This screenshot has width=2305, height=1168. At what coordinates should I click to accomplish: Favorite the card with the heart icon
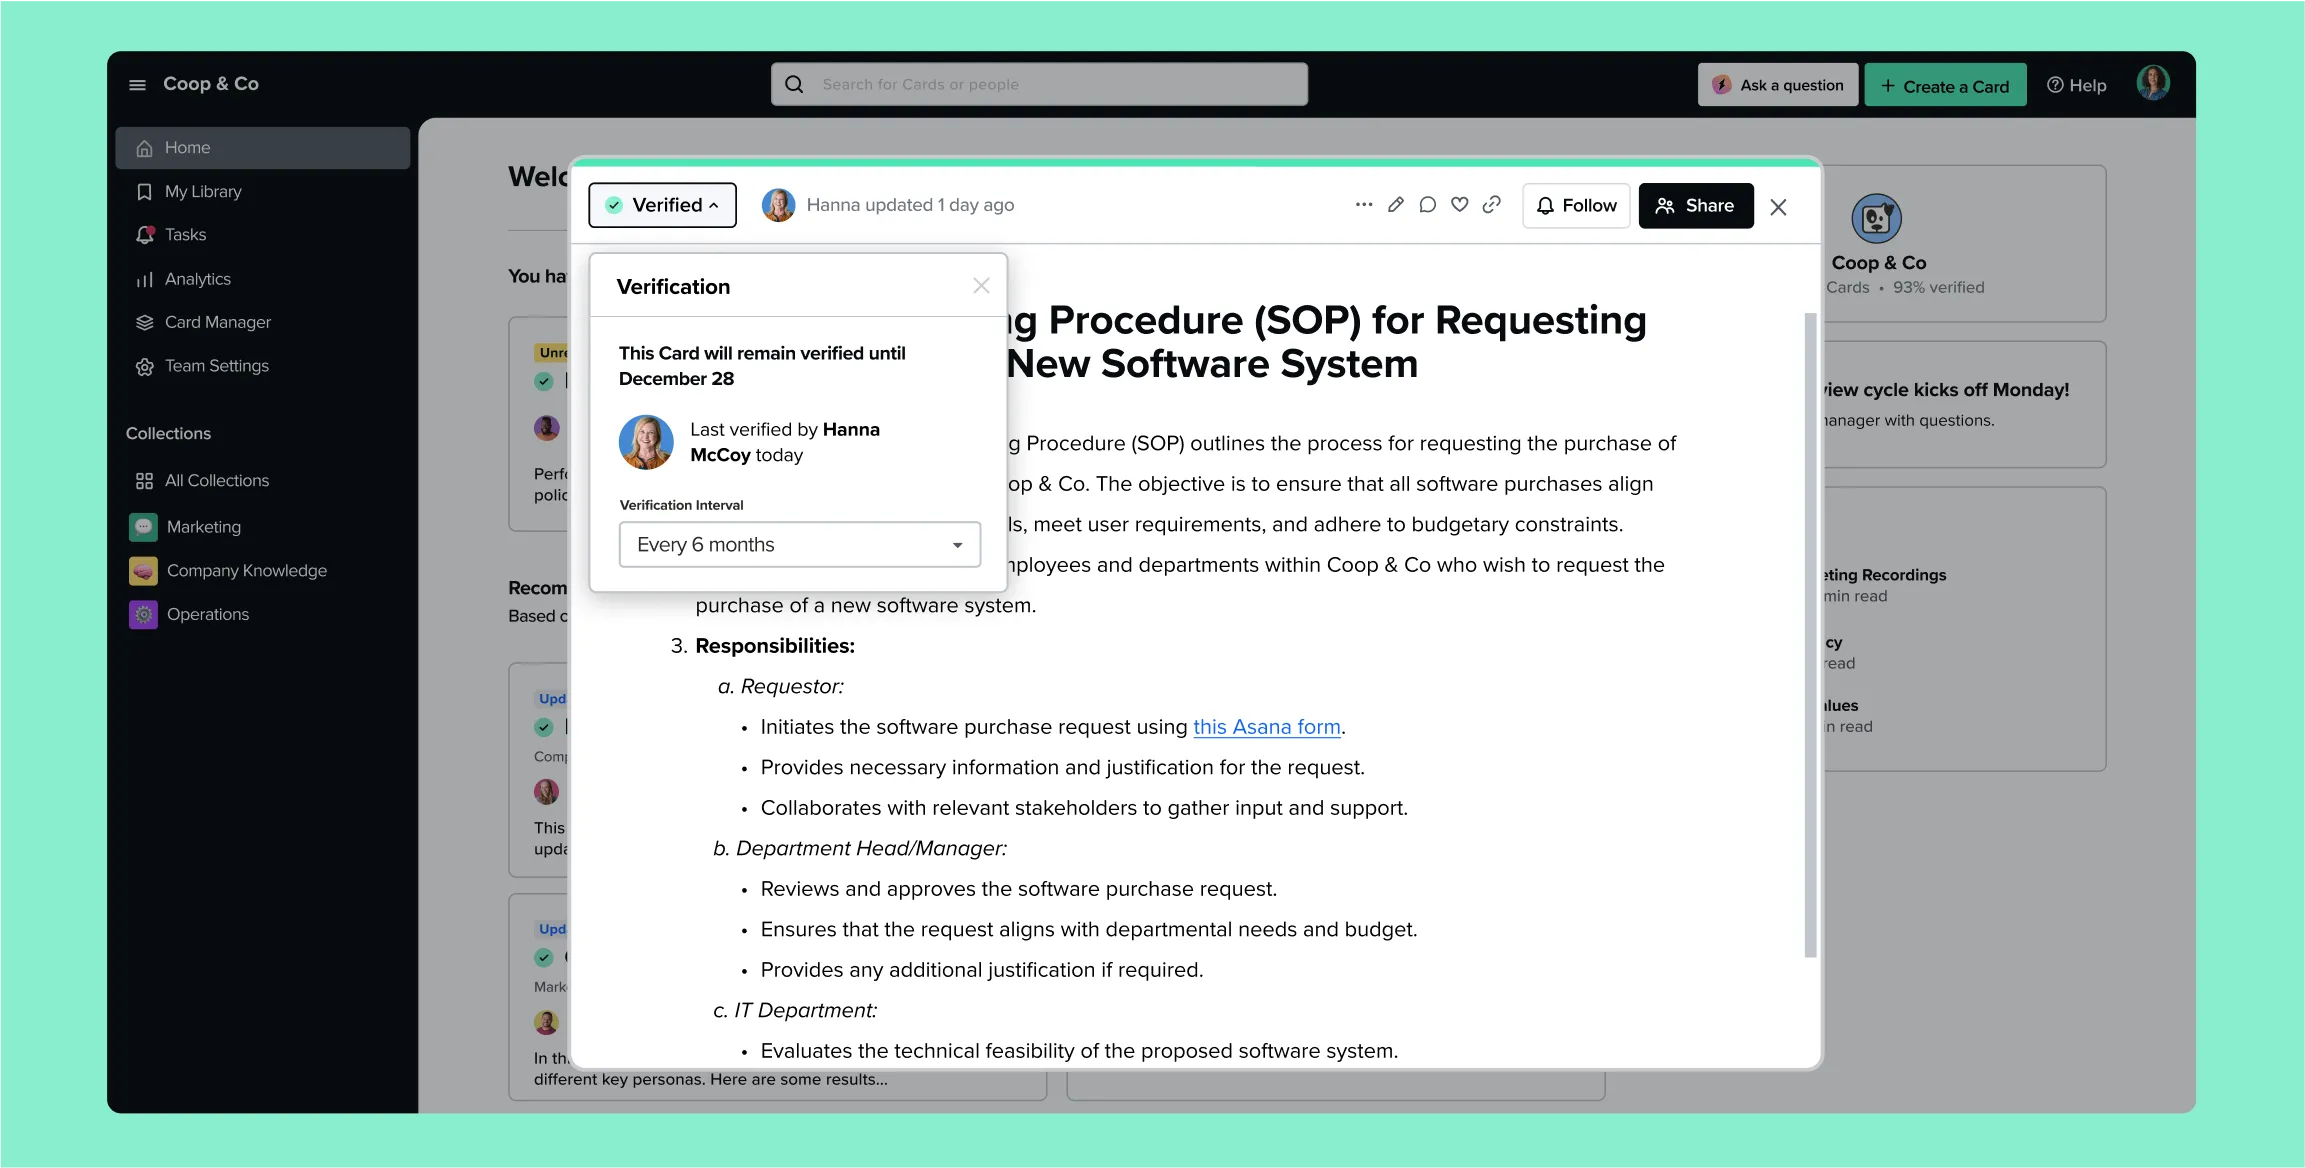click(x=1459, y=204)
